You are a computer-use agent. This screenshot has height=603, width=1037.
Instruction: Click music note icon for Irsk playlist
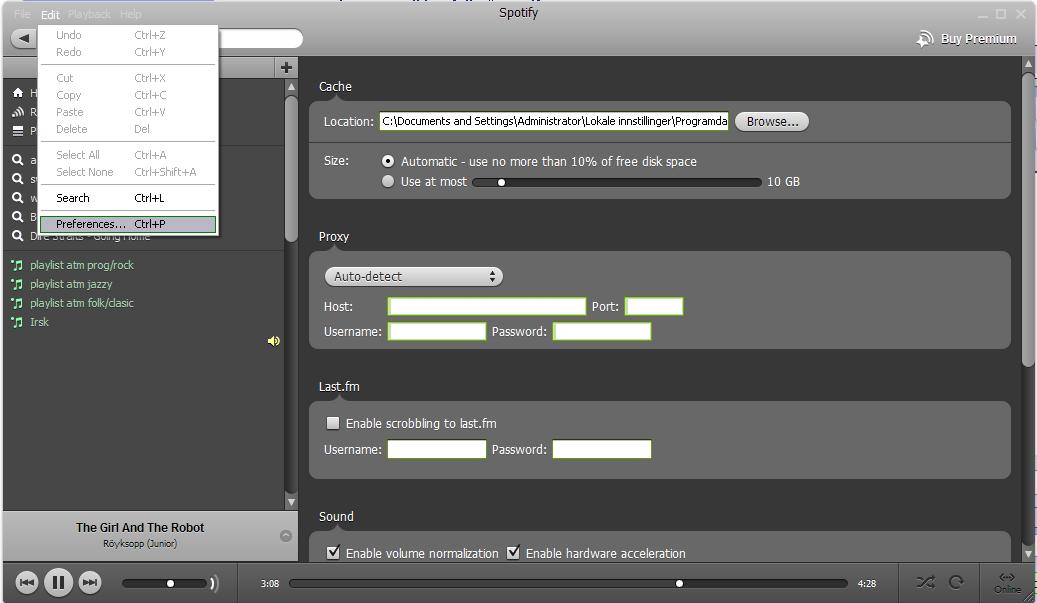click(x=17, y=323)
